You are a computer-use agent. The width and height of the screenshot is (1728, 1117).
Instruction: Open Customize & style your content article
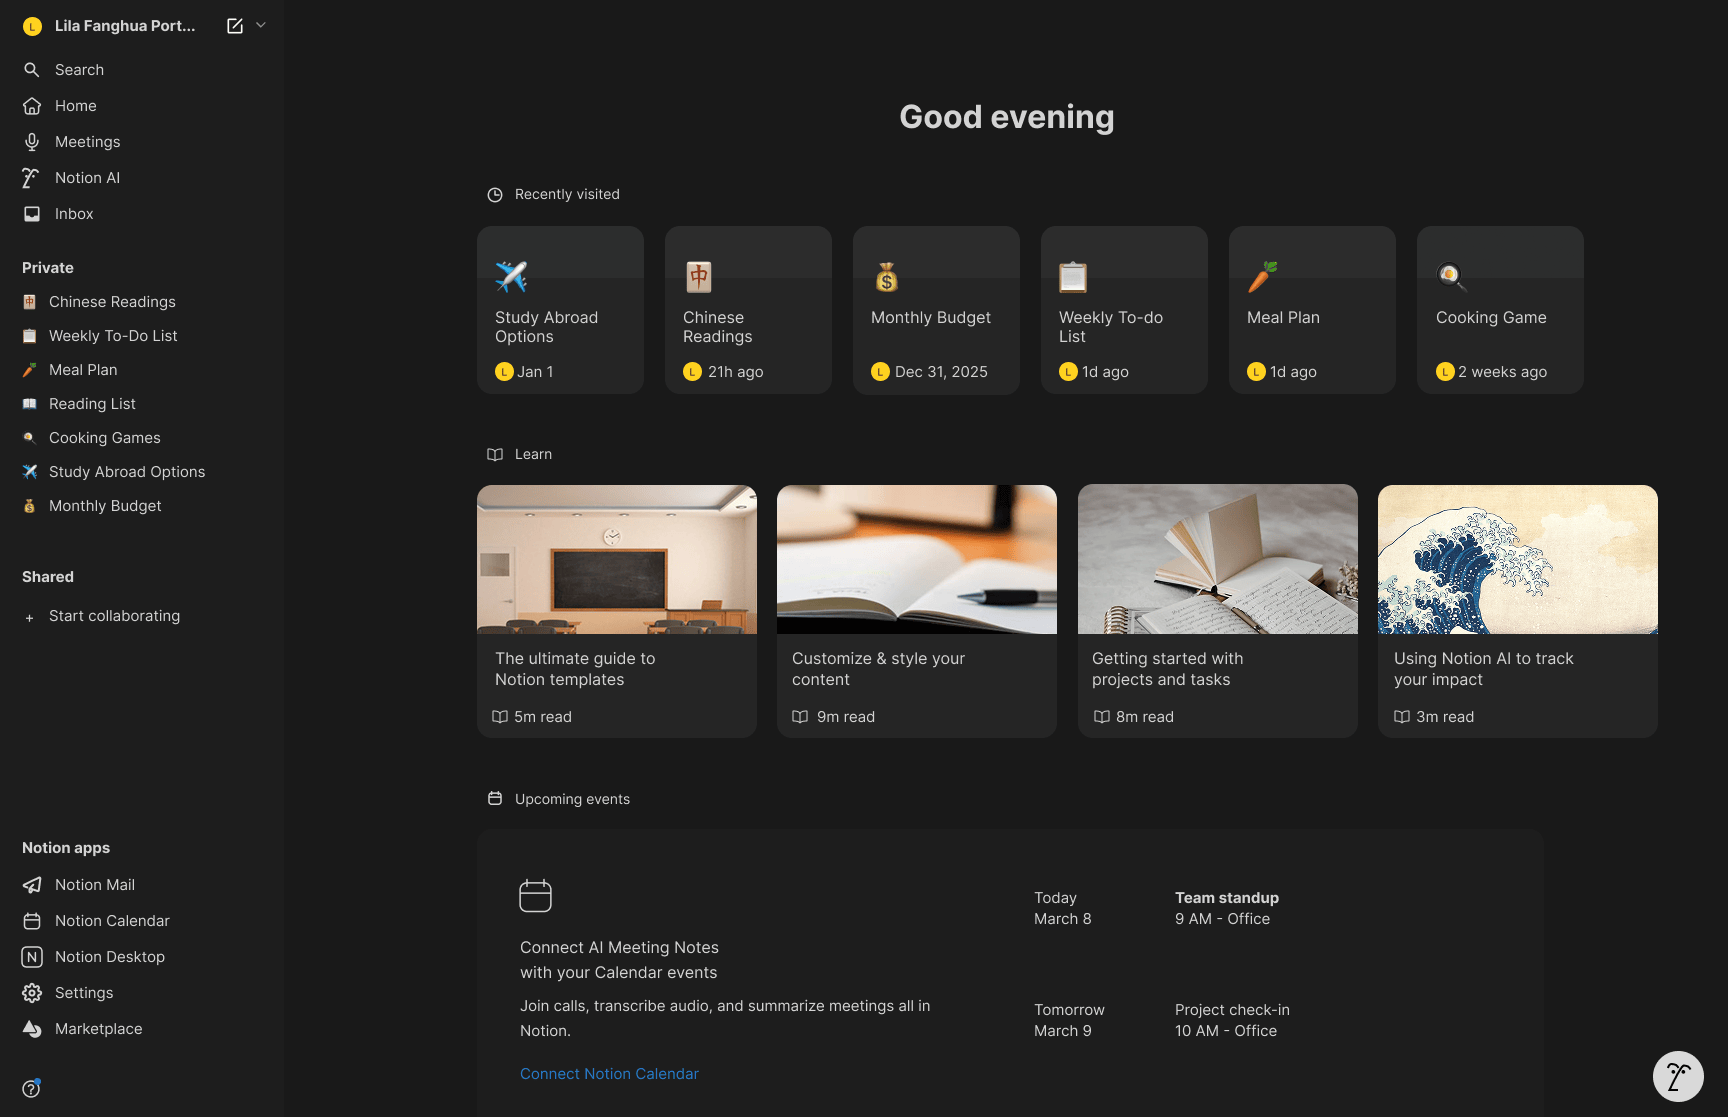pos(917,611)
